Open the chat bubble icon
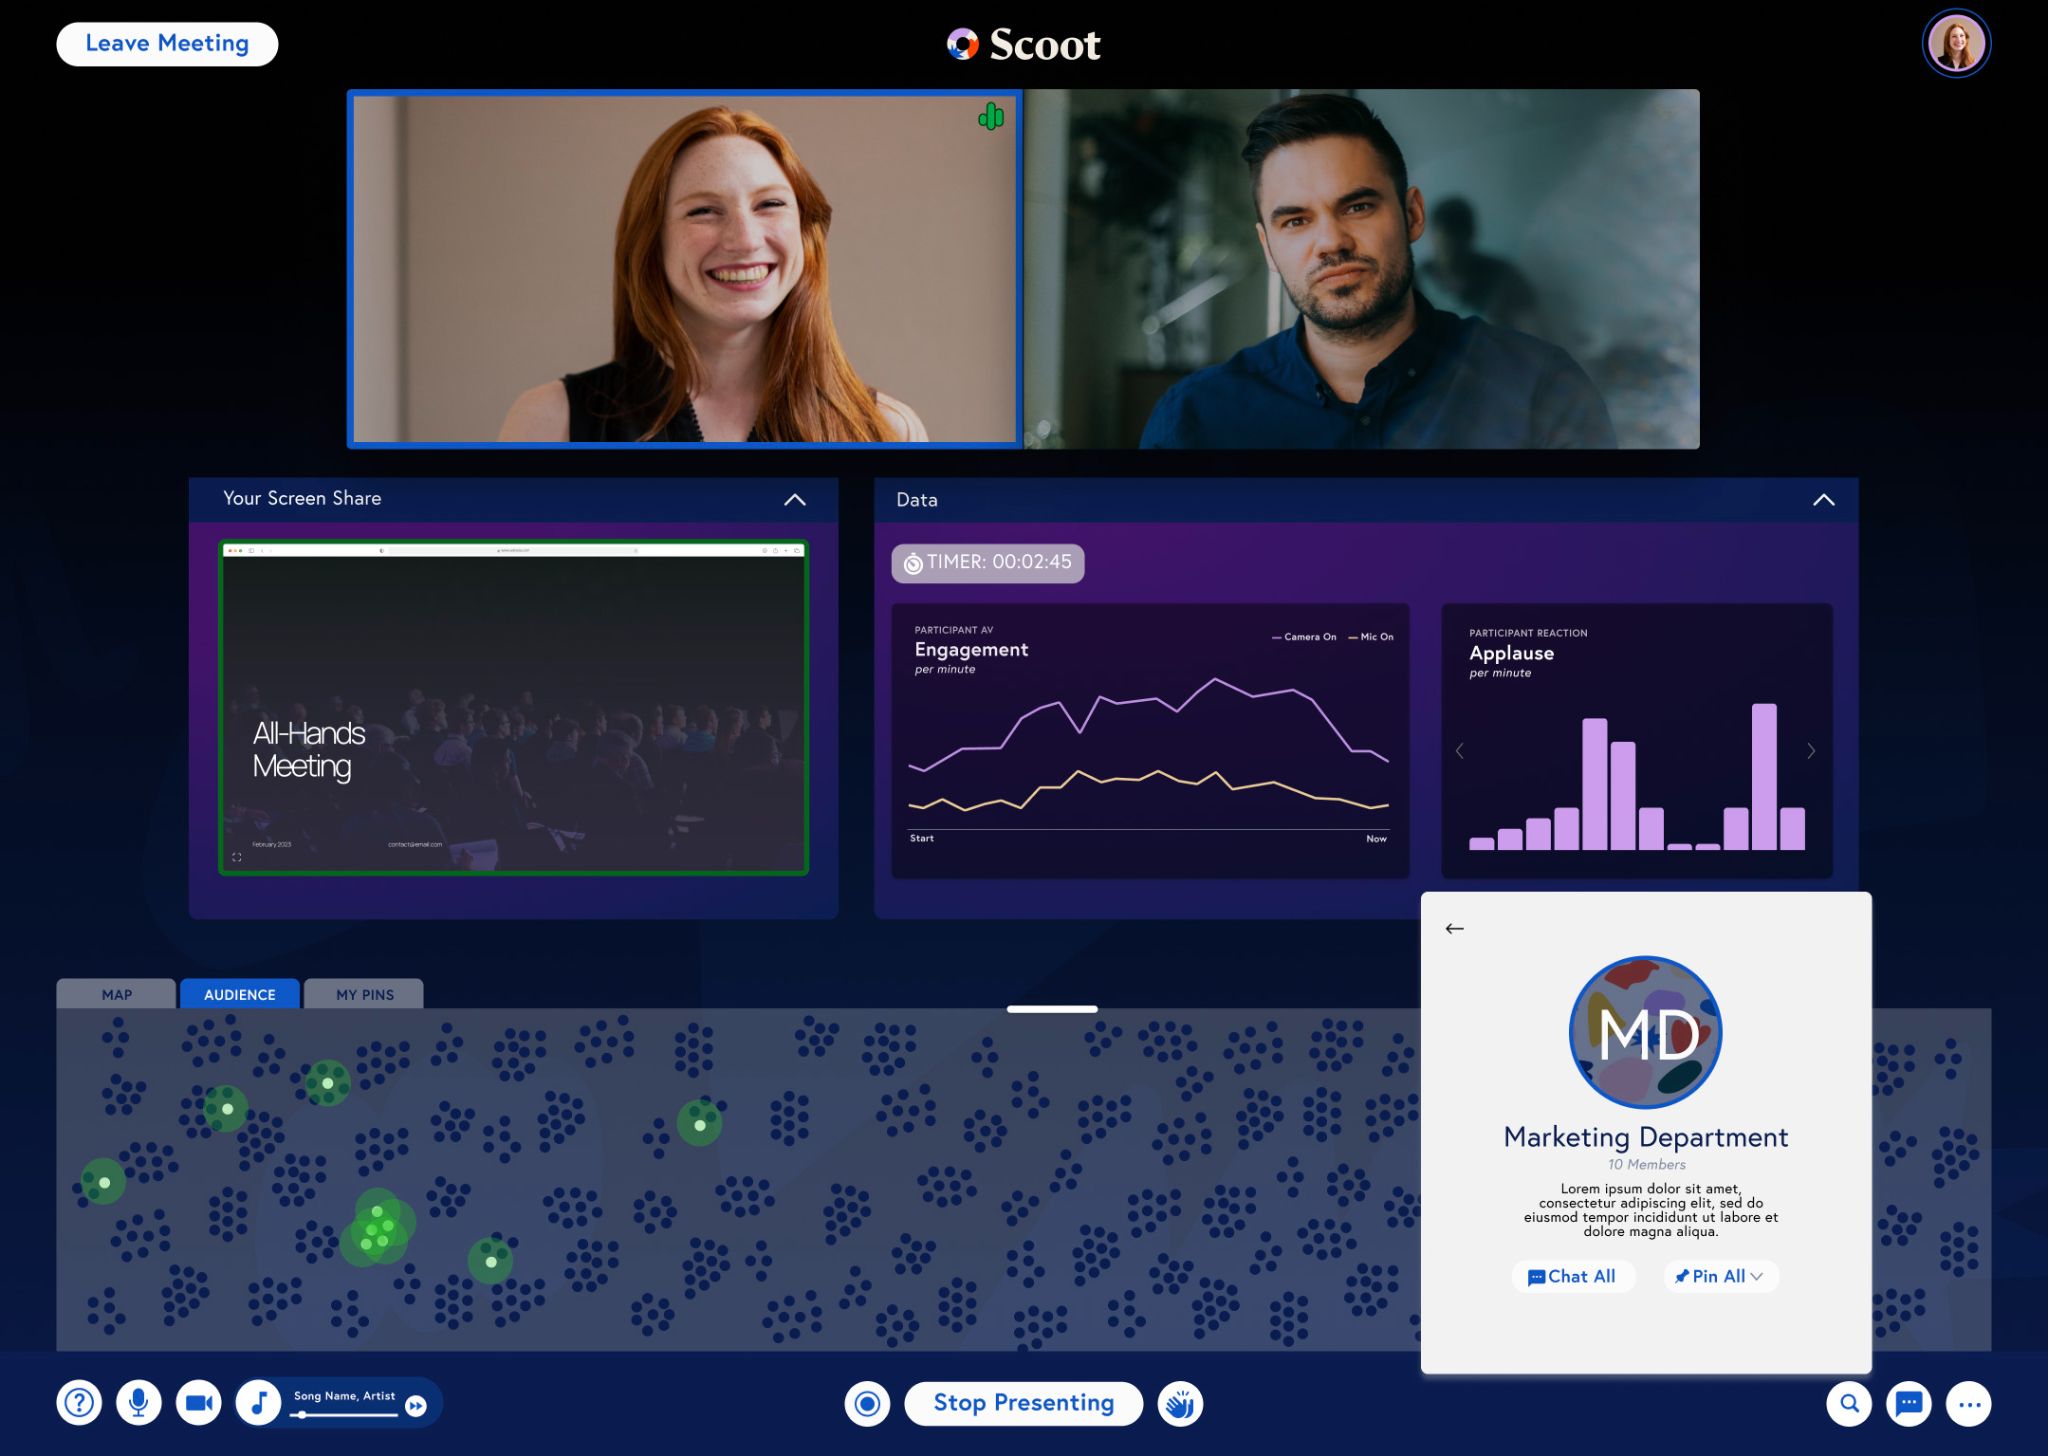 tap(1908, 1403)
